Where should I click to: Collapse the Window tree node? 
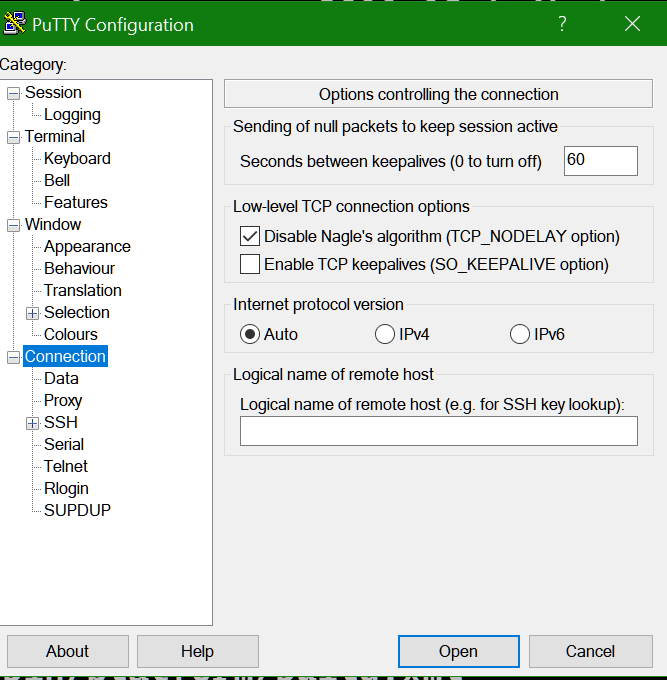[13, 226]
